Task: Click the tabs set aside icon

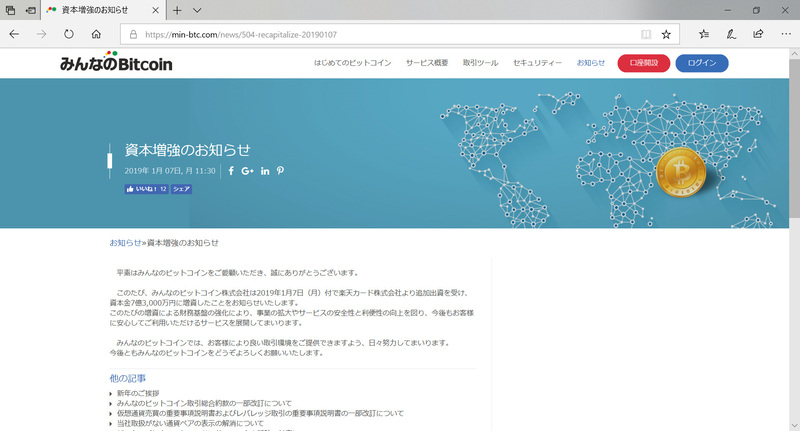Action: click(x=10, y=10)
